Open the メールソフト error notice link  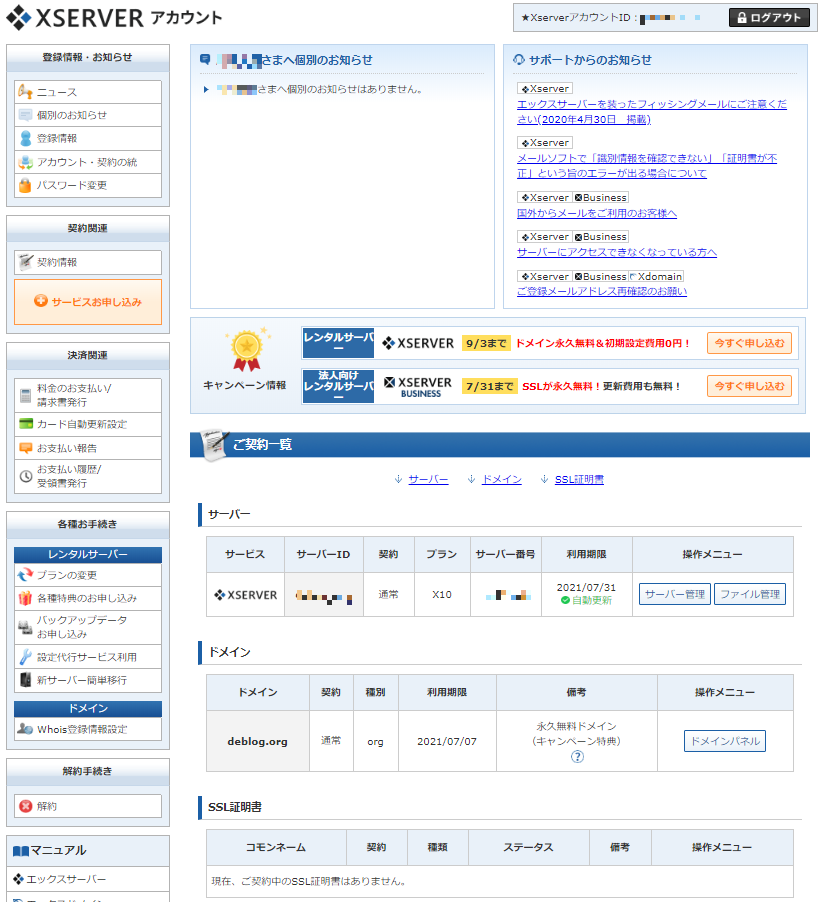pyautogui.click(x=647, y=166)
